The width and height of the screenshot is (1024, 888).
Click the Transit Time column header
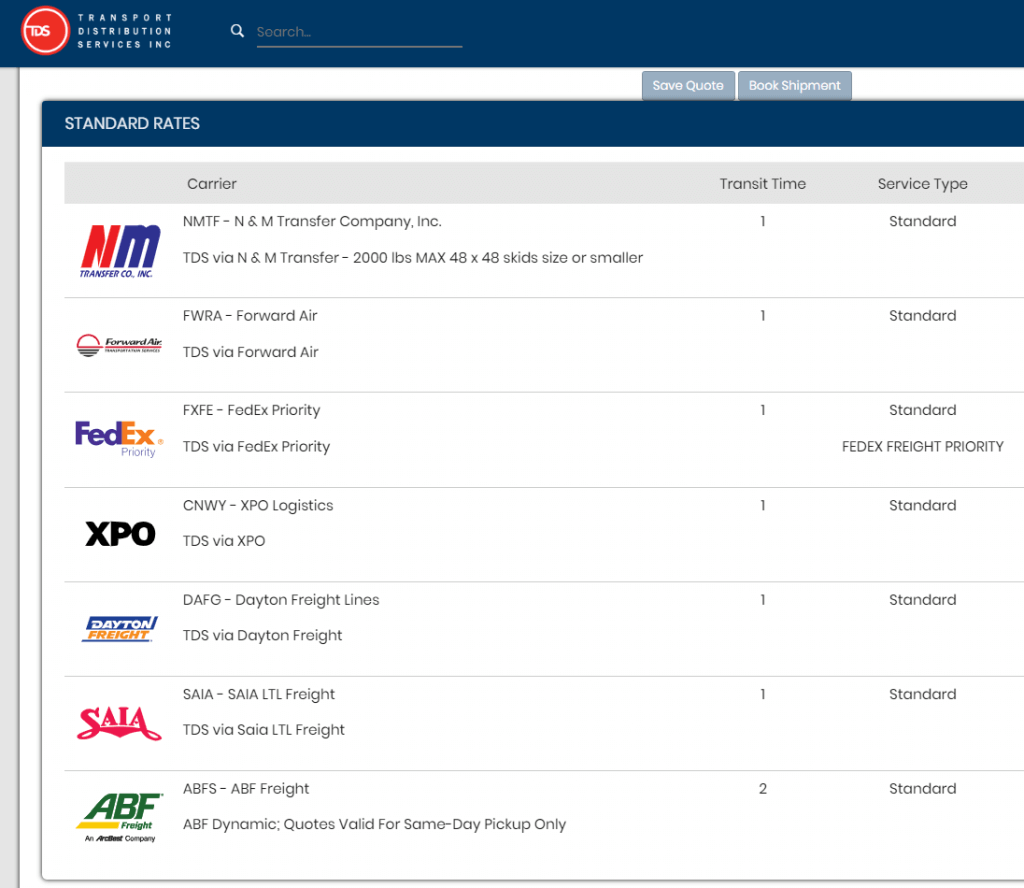coord(762,183)
